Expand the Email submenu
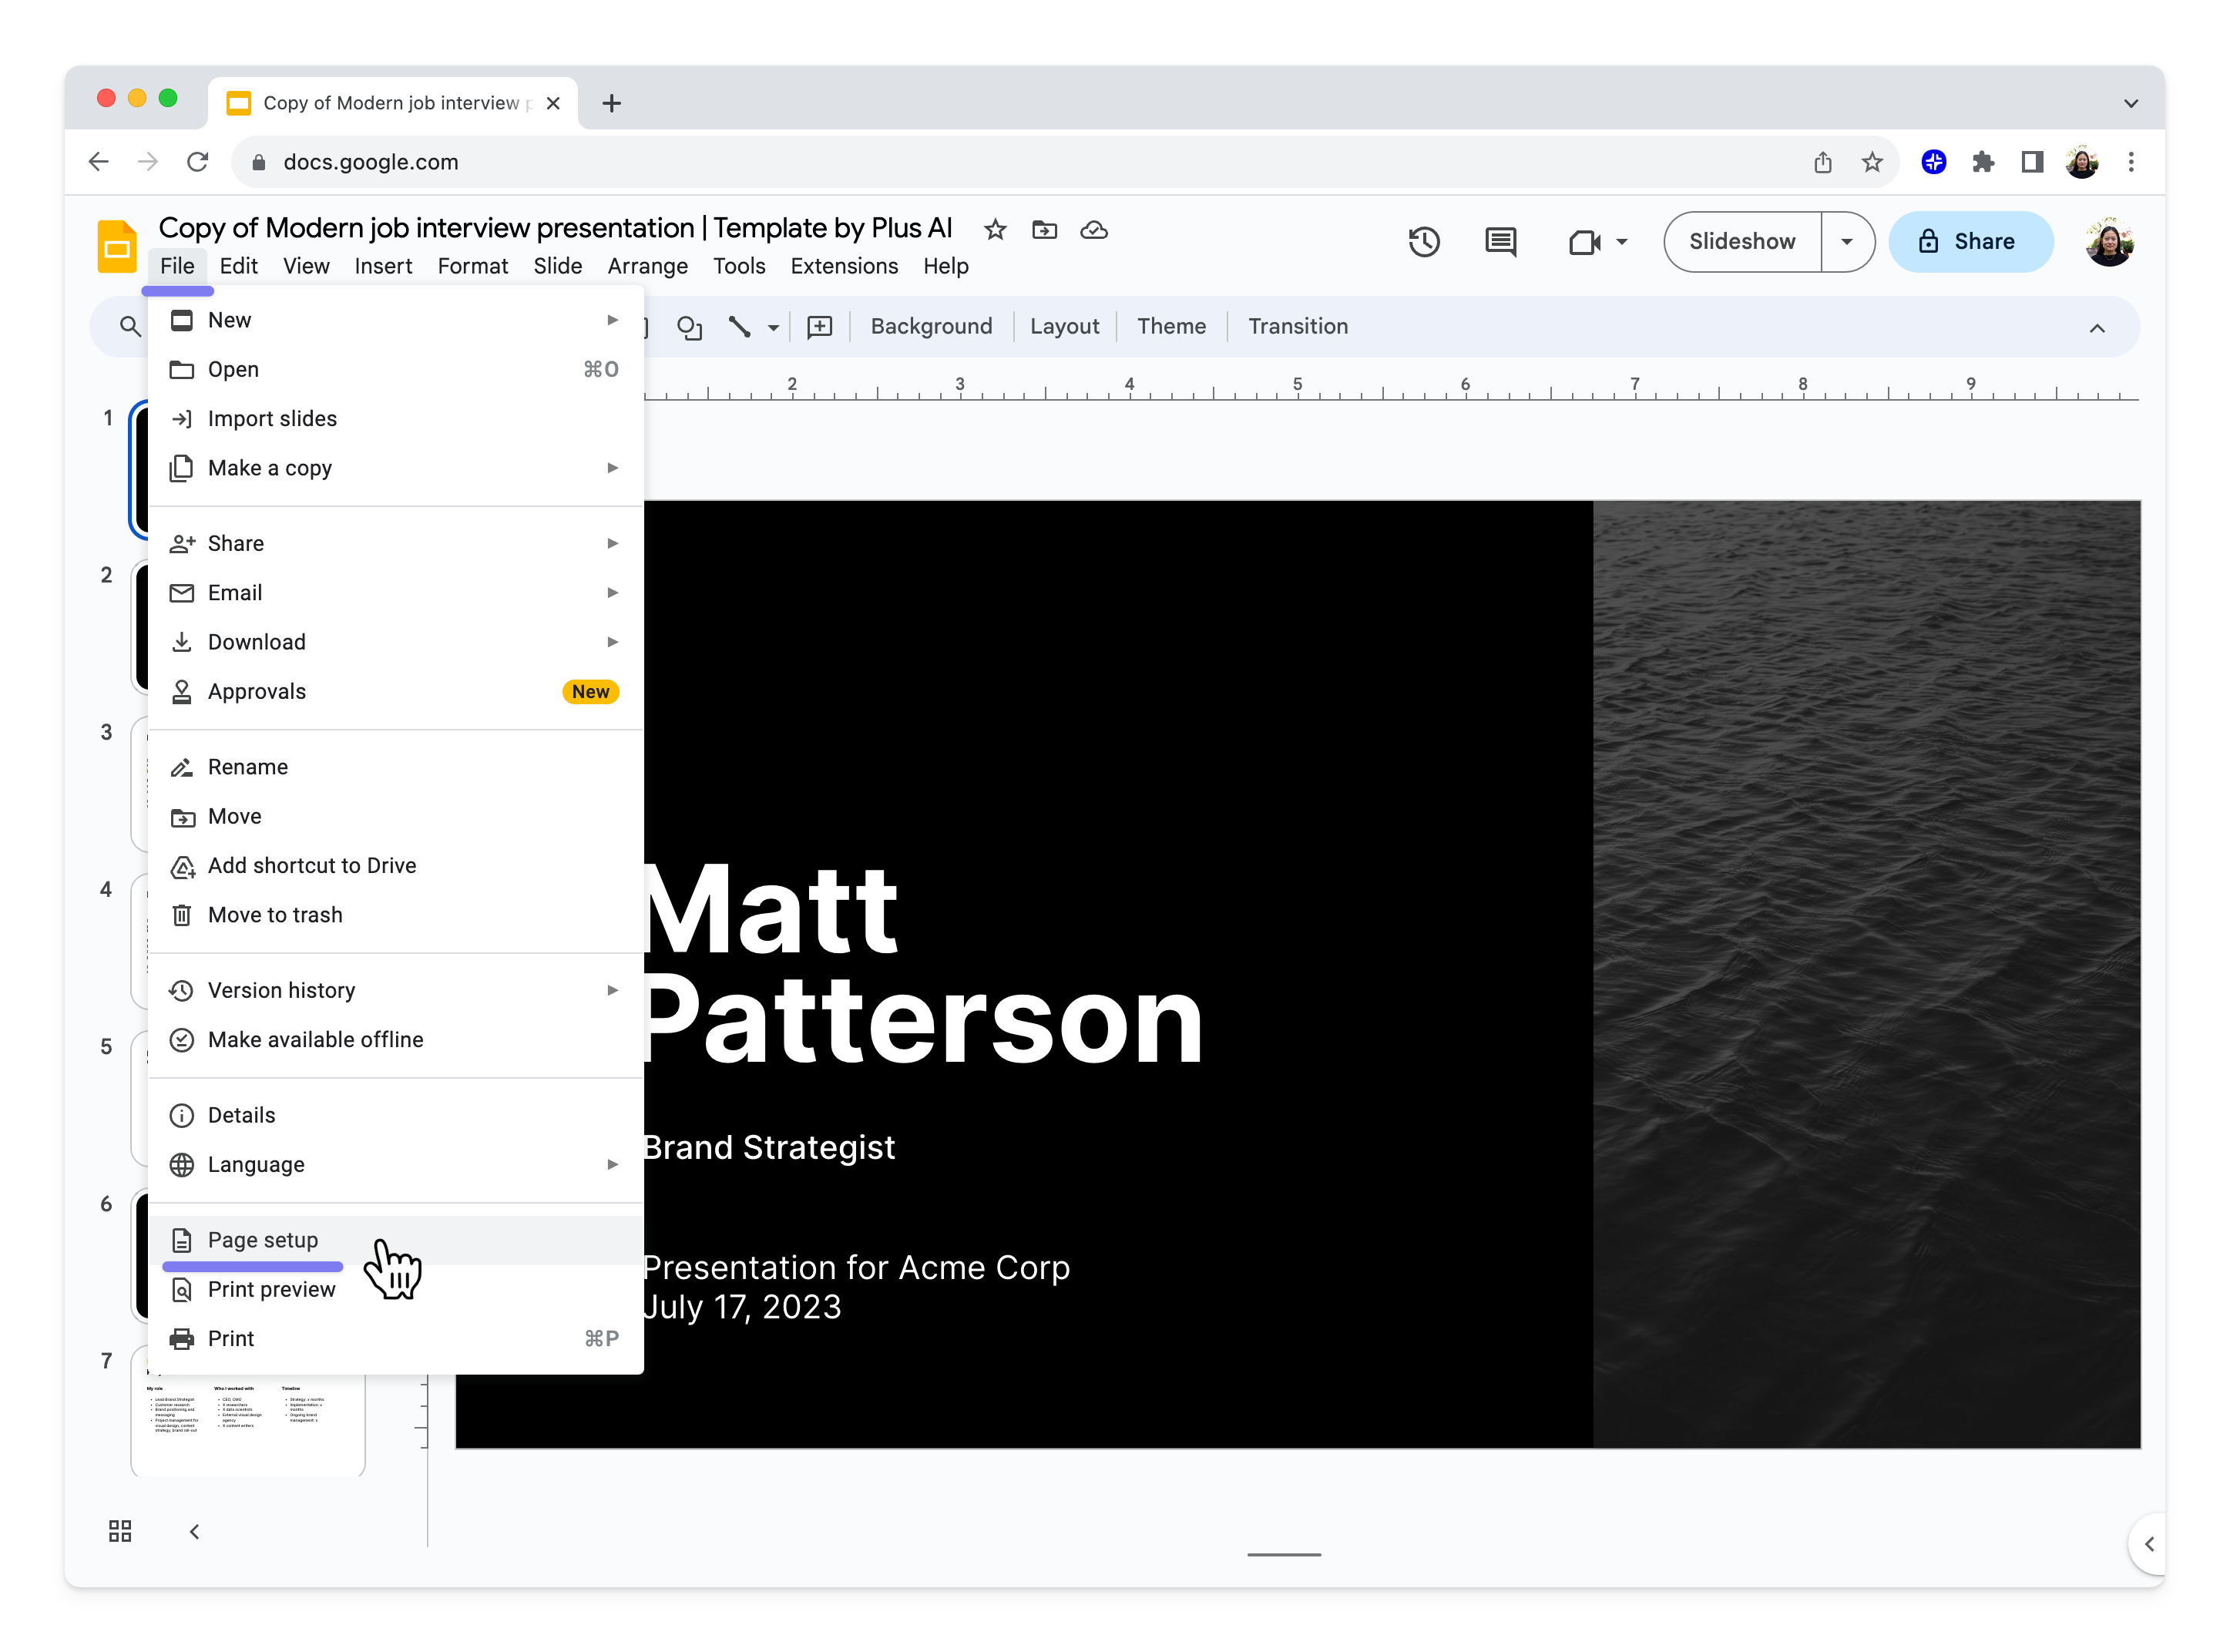Viewport: 2230px width, 1652px height. click(x=612, y=592)
